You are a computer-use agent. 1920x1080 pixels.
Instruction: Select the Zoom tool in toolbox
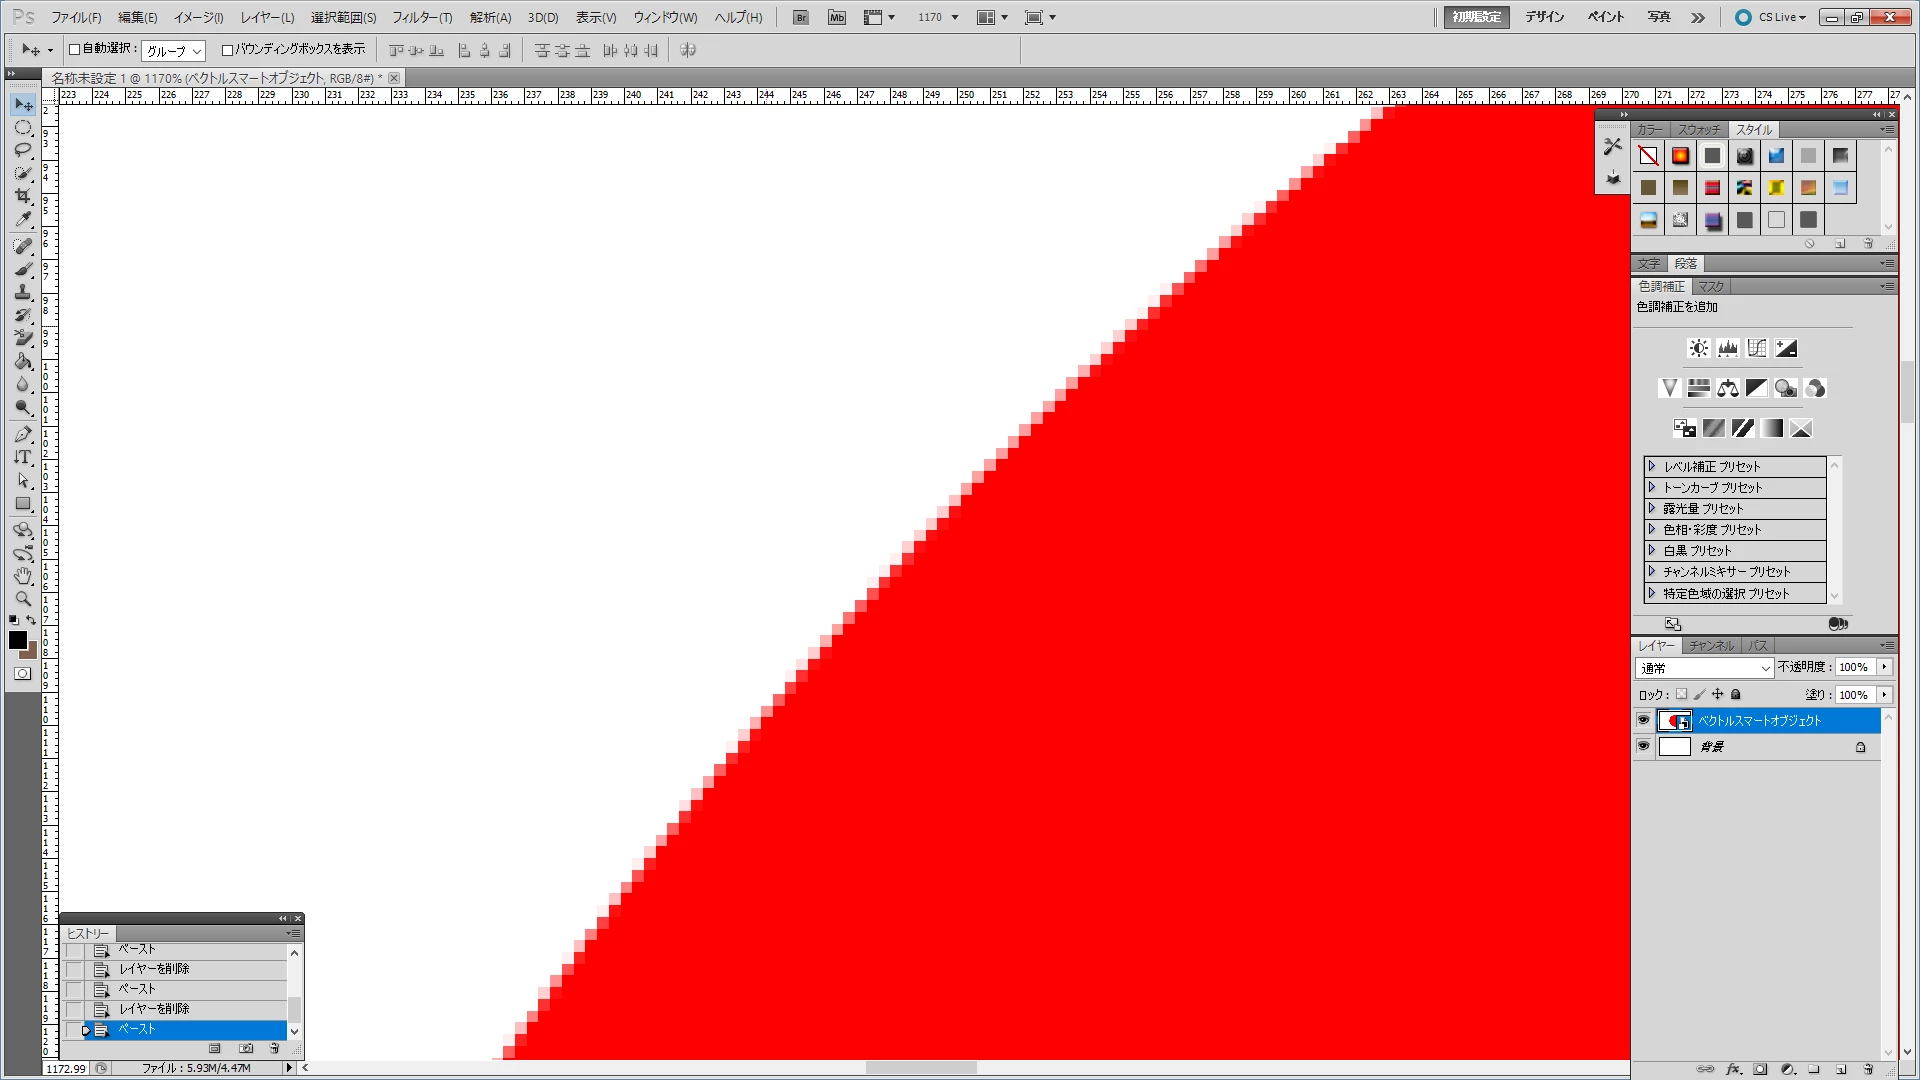(x=23, y=599)
